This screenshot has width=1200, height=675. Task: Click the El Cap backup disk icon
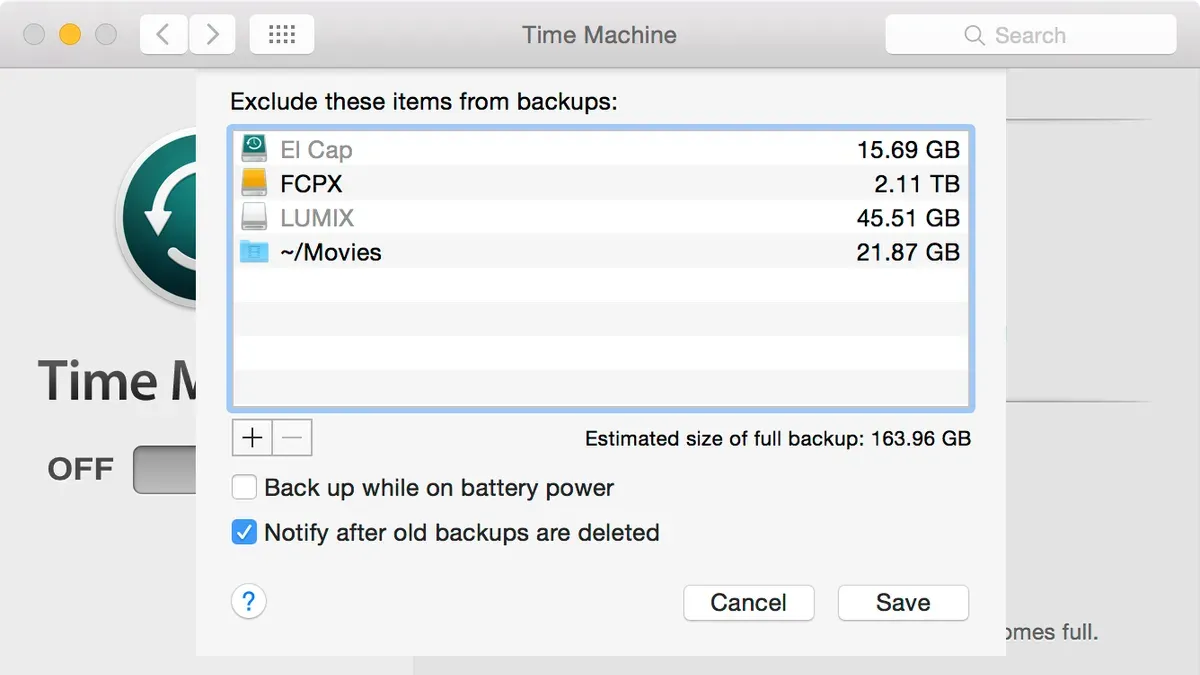tap(255, 149)
